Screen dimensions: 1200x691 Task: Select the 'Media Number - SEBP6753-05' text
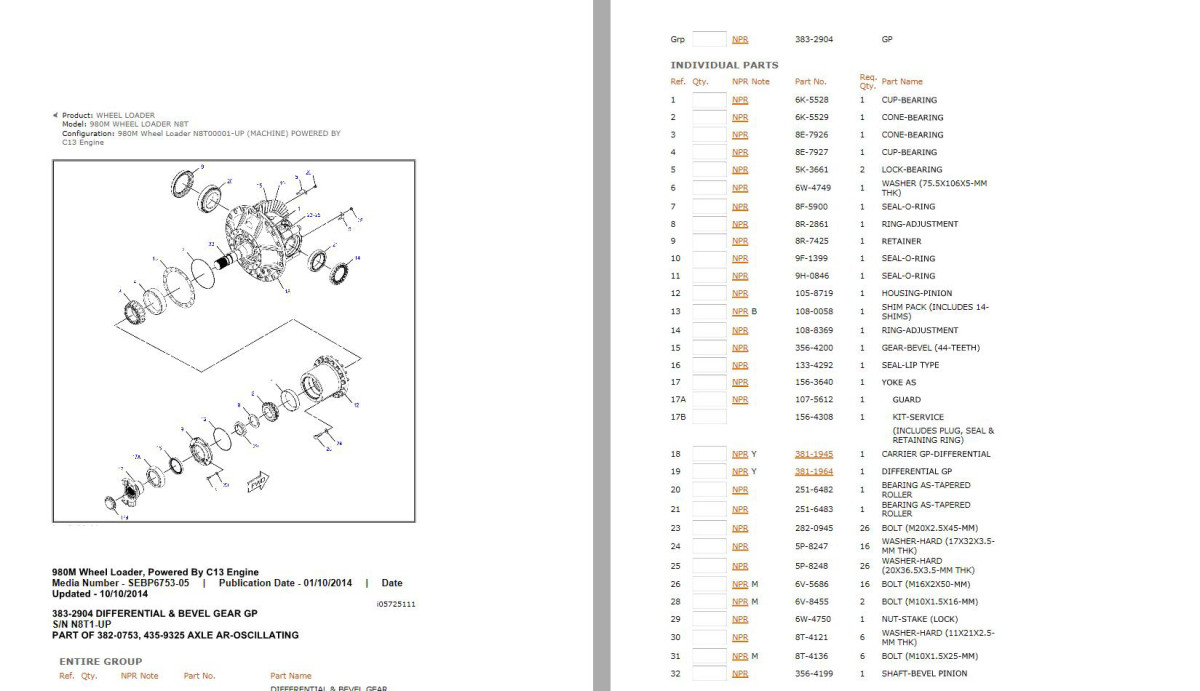(x=120, y=583)
